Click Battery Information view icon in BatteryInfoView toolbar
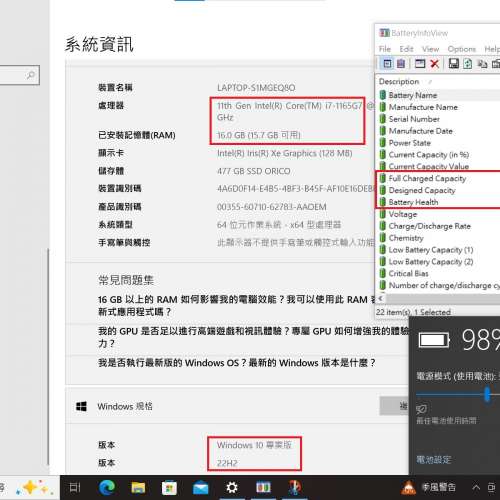Screen dimensions: 500x500 click(x=387, y=63)
